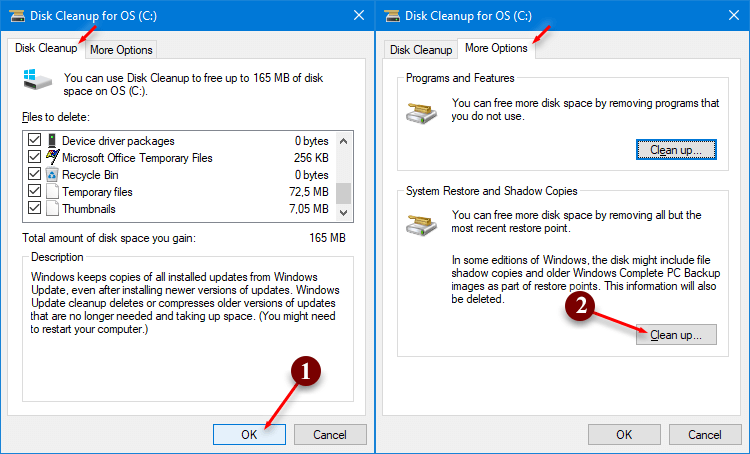Screen dimensions: 750x454
Task: Uncheck the Recycle Bin checkbox
Action: pyautogui.click(x=34, y=174)
